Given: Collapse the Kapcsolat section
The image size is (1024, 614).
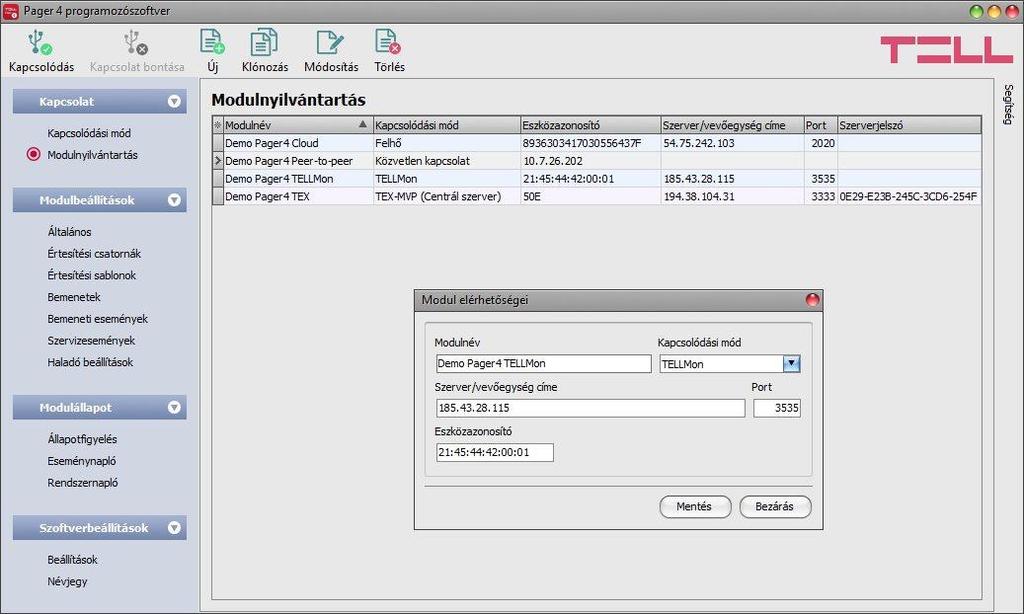Looking at the screenshot, I should pyautogui.click(x=174, y=102).
